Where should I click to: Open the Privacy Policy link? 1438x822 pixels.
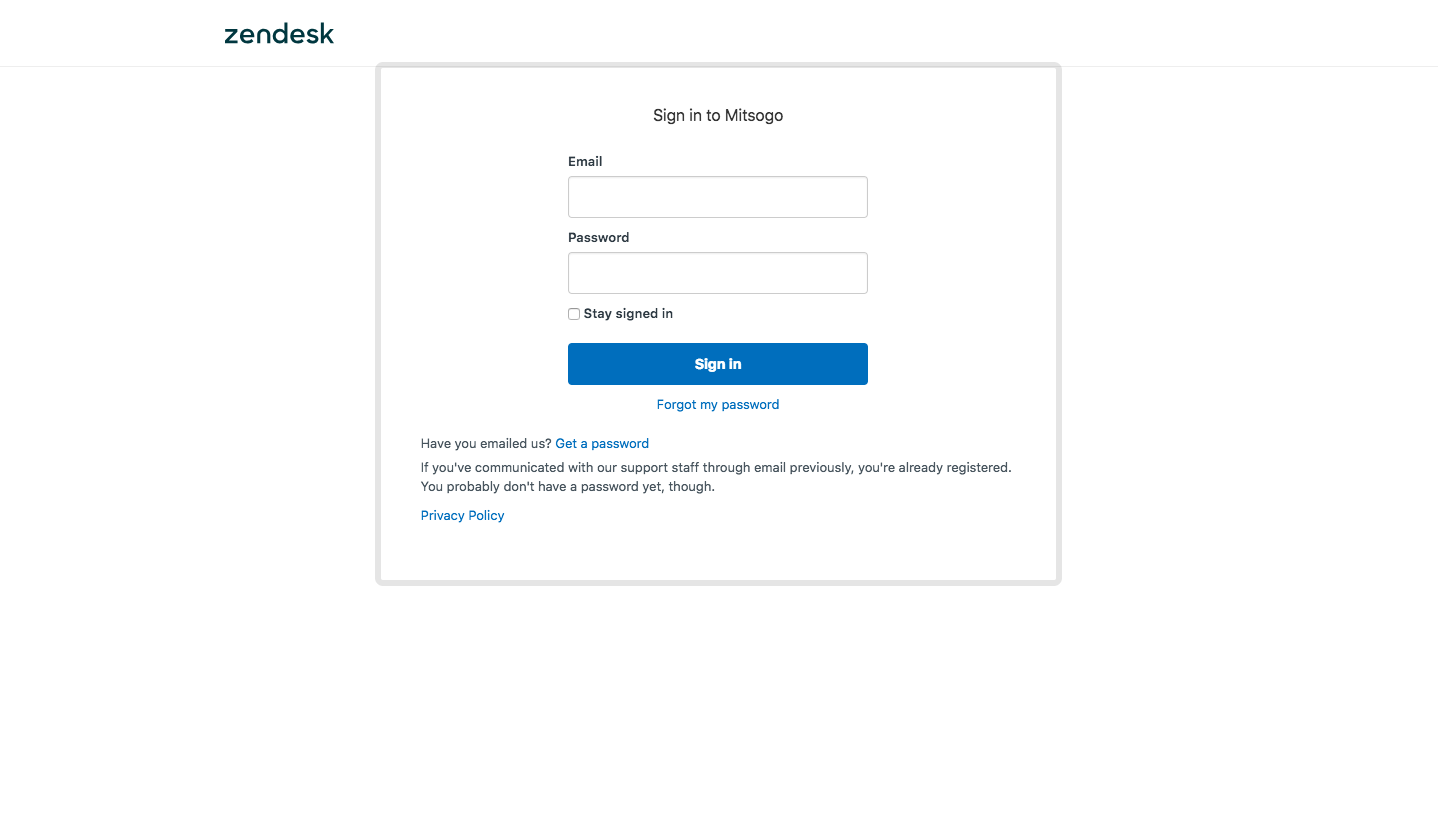tap(462, 516)
